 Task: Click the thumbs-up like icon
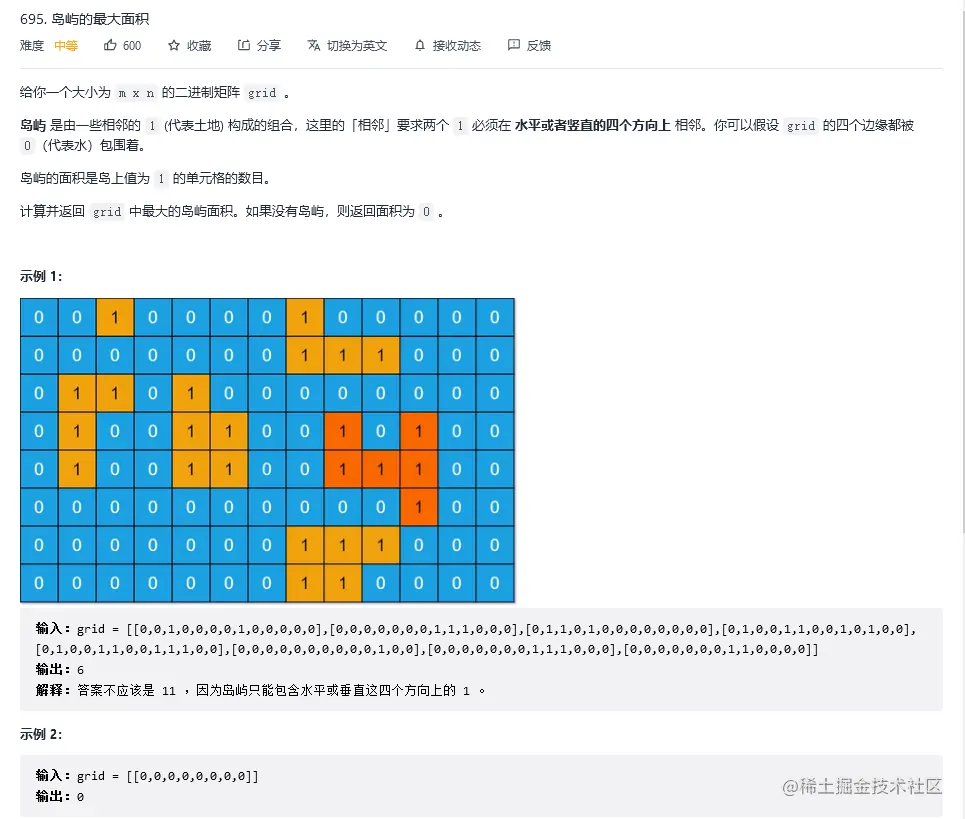(110, 45)
